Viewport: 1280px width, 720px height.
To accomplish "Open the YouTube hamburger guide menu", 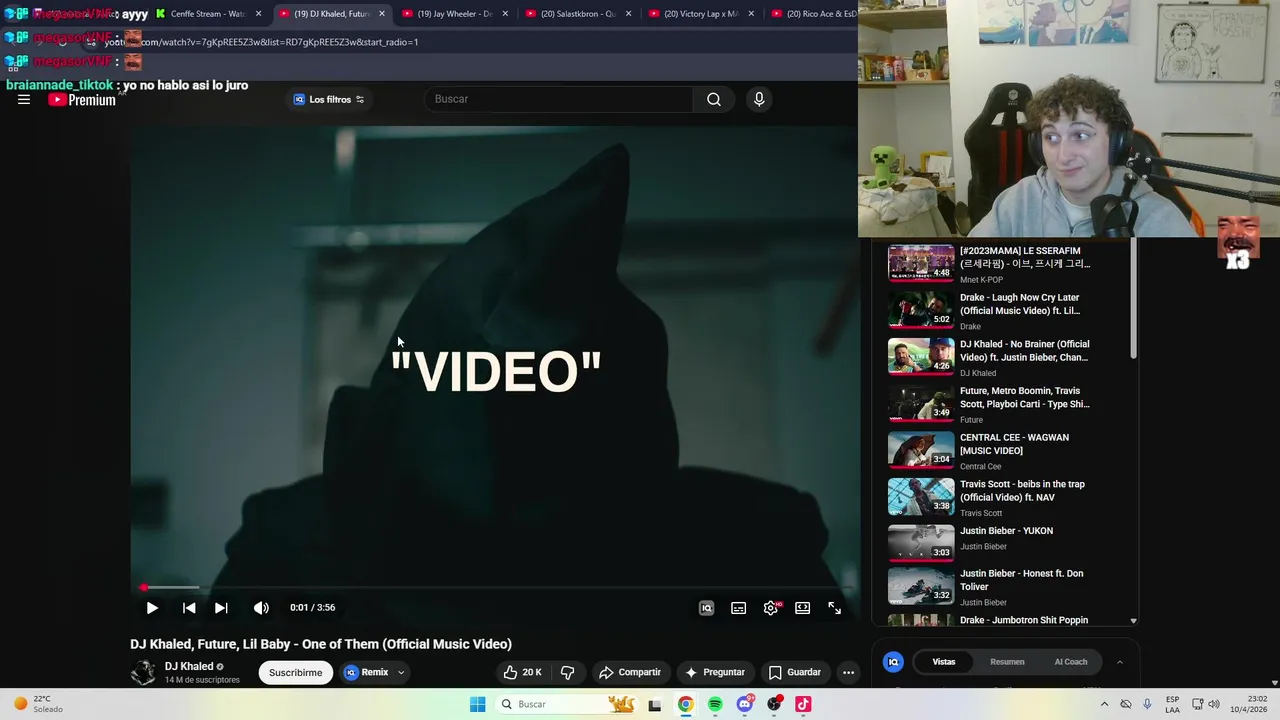I will (x=24, y=99).
